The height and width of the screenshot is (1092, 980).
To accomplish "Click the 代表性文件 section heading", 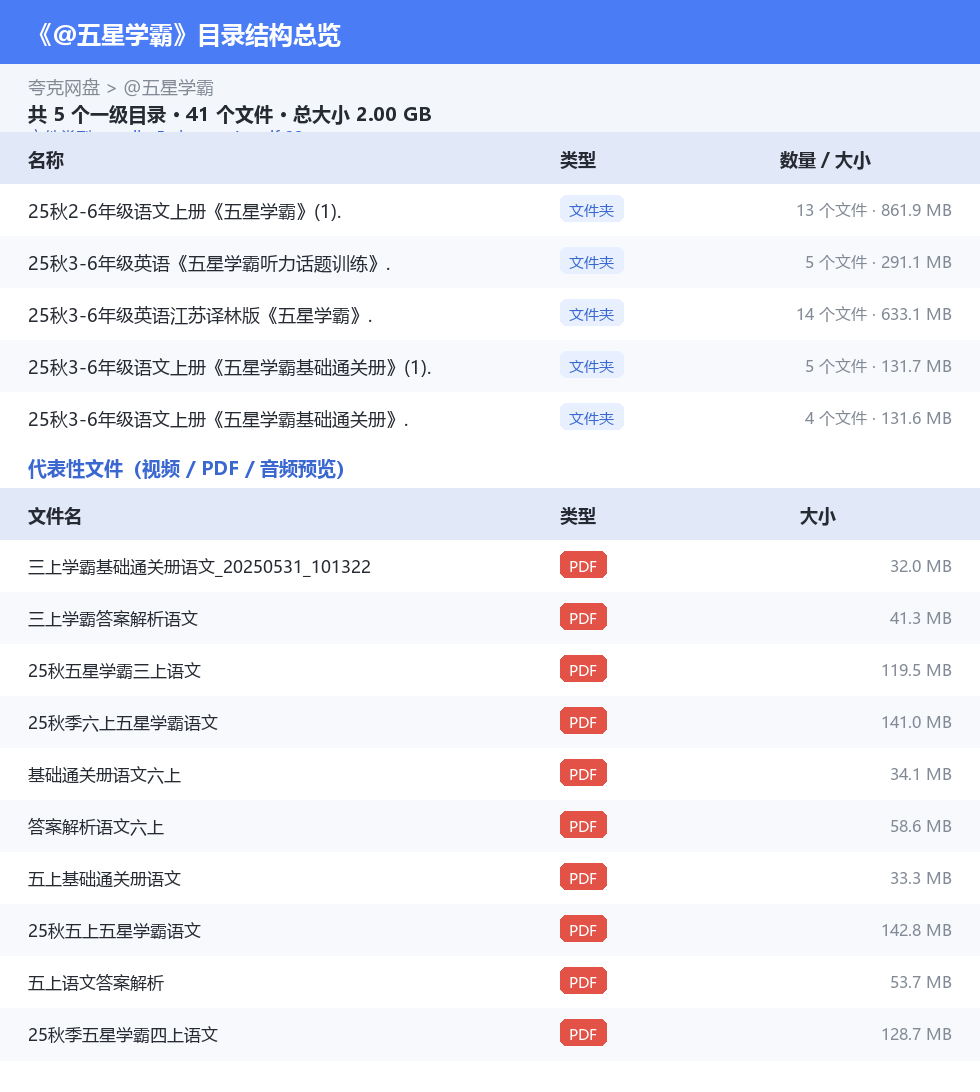I will coord(186,469).
